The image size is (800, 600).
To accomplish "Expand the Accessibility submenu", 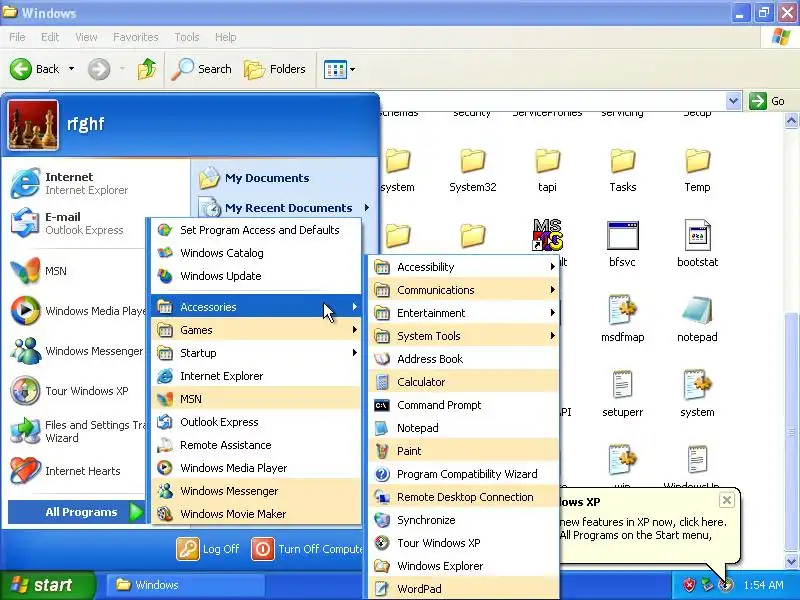I will tap(463, 266).
